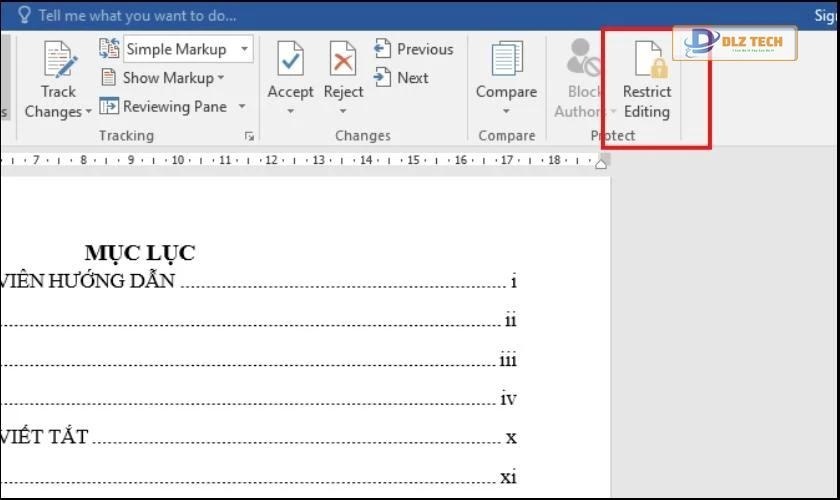The height and width of the screenshot is (500, 840).
Task: Click the Compare documents icon
Action: [x=506, y=60]
